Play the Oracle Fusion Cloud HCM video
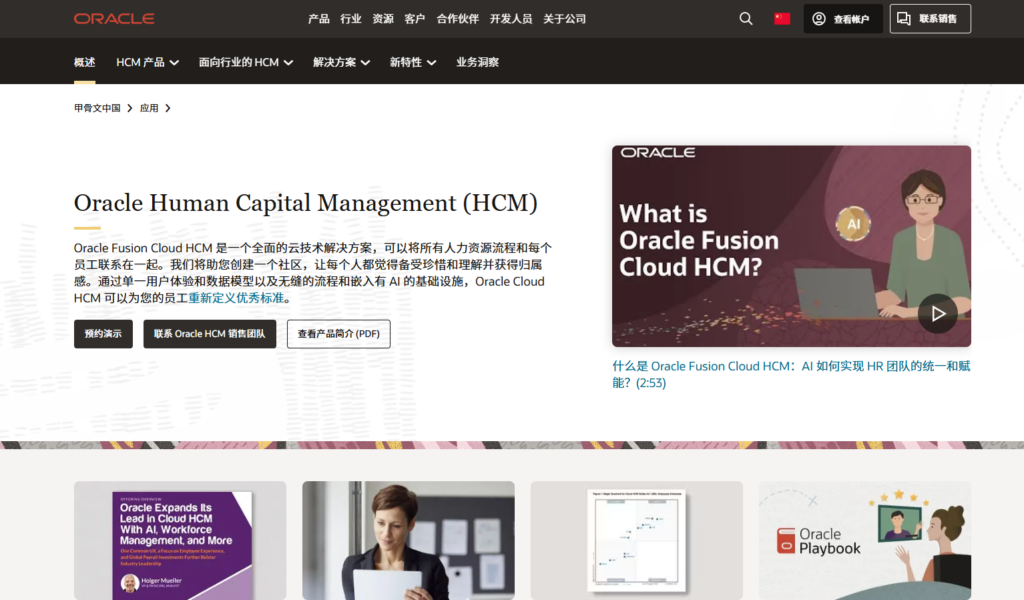This screenshot has height=600, width=1024. tap(937, 313)
